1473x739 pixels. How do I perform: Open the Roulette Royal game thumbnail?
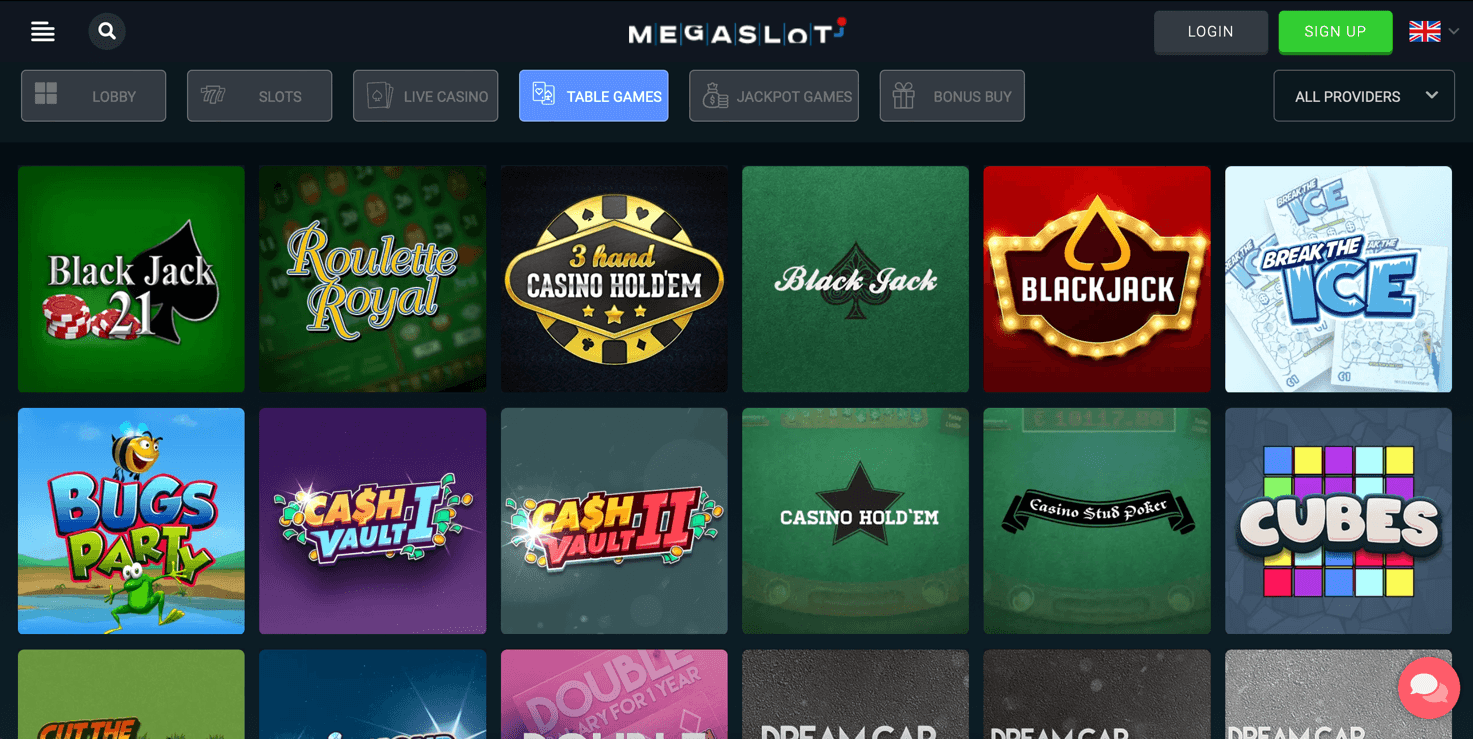372,279
